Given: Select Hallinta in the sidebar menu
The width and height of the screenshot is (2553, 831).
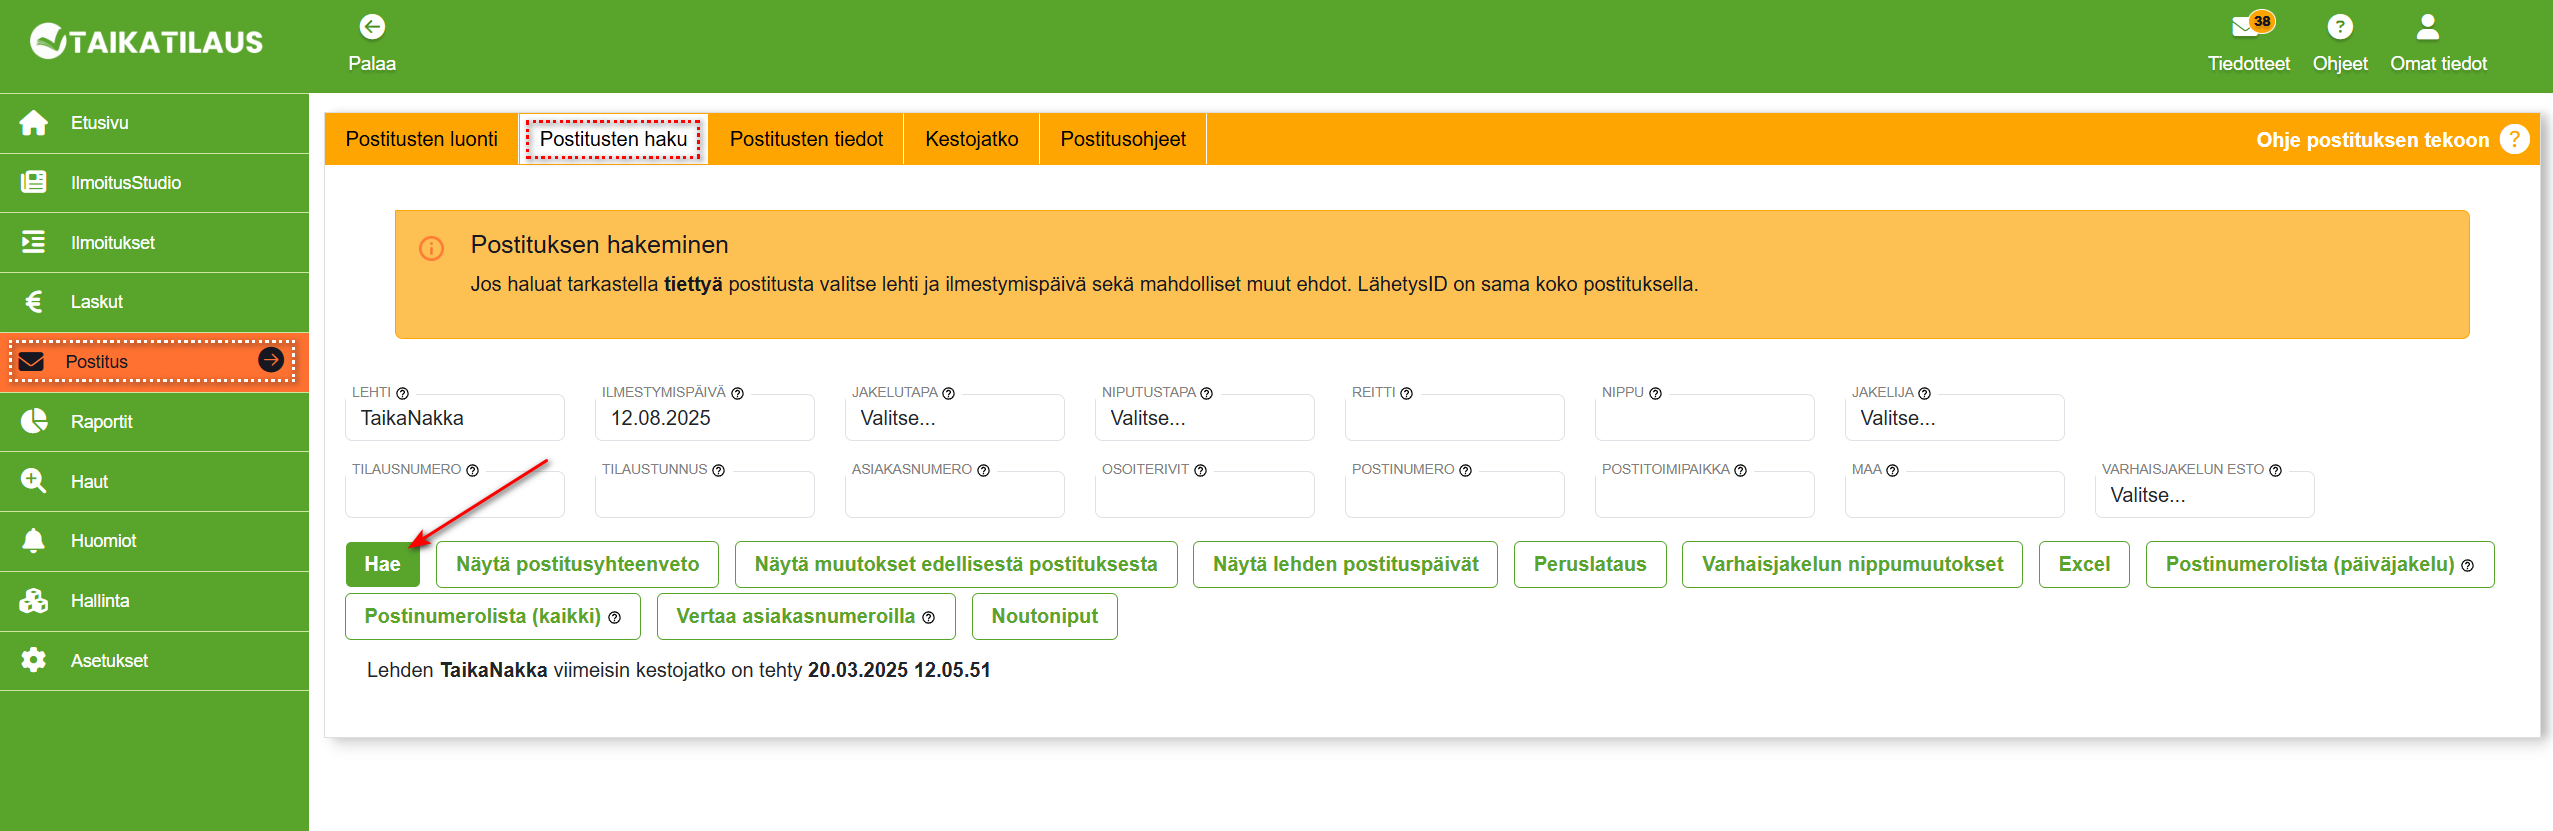Looking at the screenshot, I should coord(154,601).
